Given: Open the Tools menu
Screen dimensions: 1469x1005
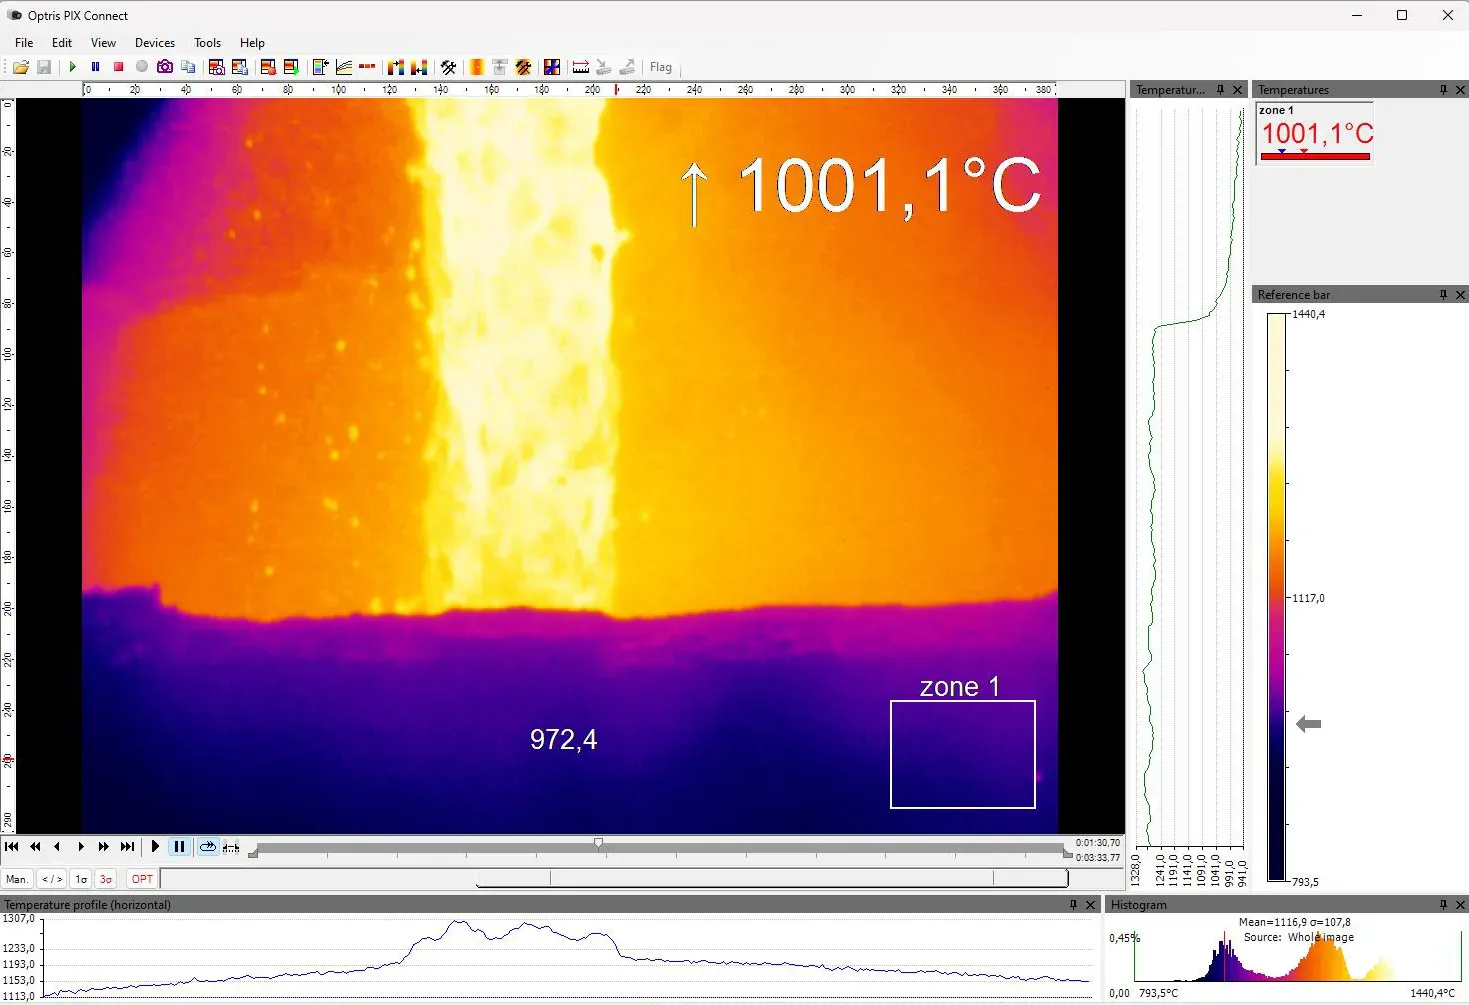Looking at the screenshot, I should [x=207, y=43].
